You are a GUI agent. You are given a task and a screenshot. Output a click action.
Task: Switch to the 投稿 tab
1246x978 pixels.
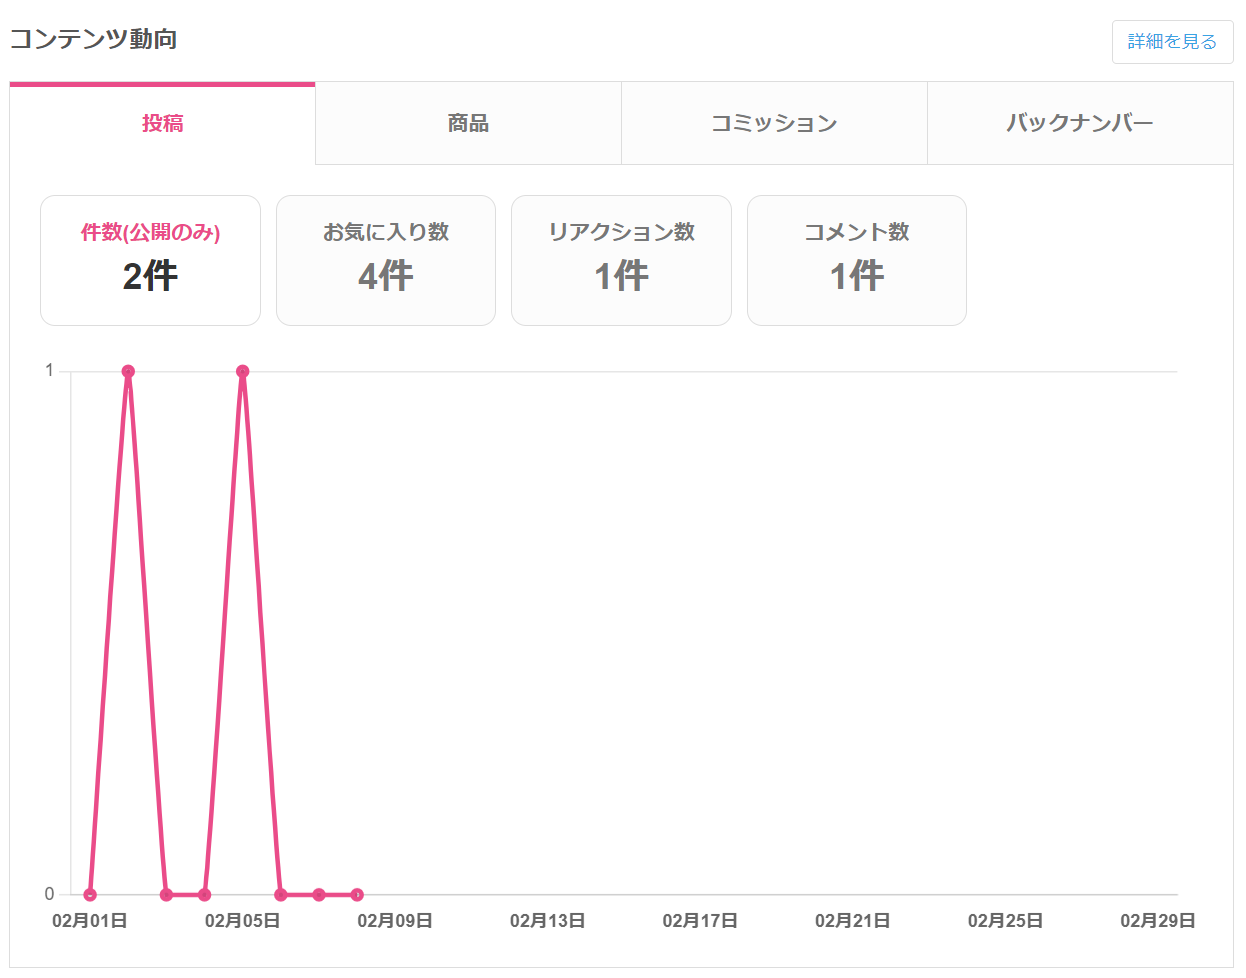[x=162, y=124]
